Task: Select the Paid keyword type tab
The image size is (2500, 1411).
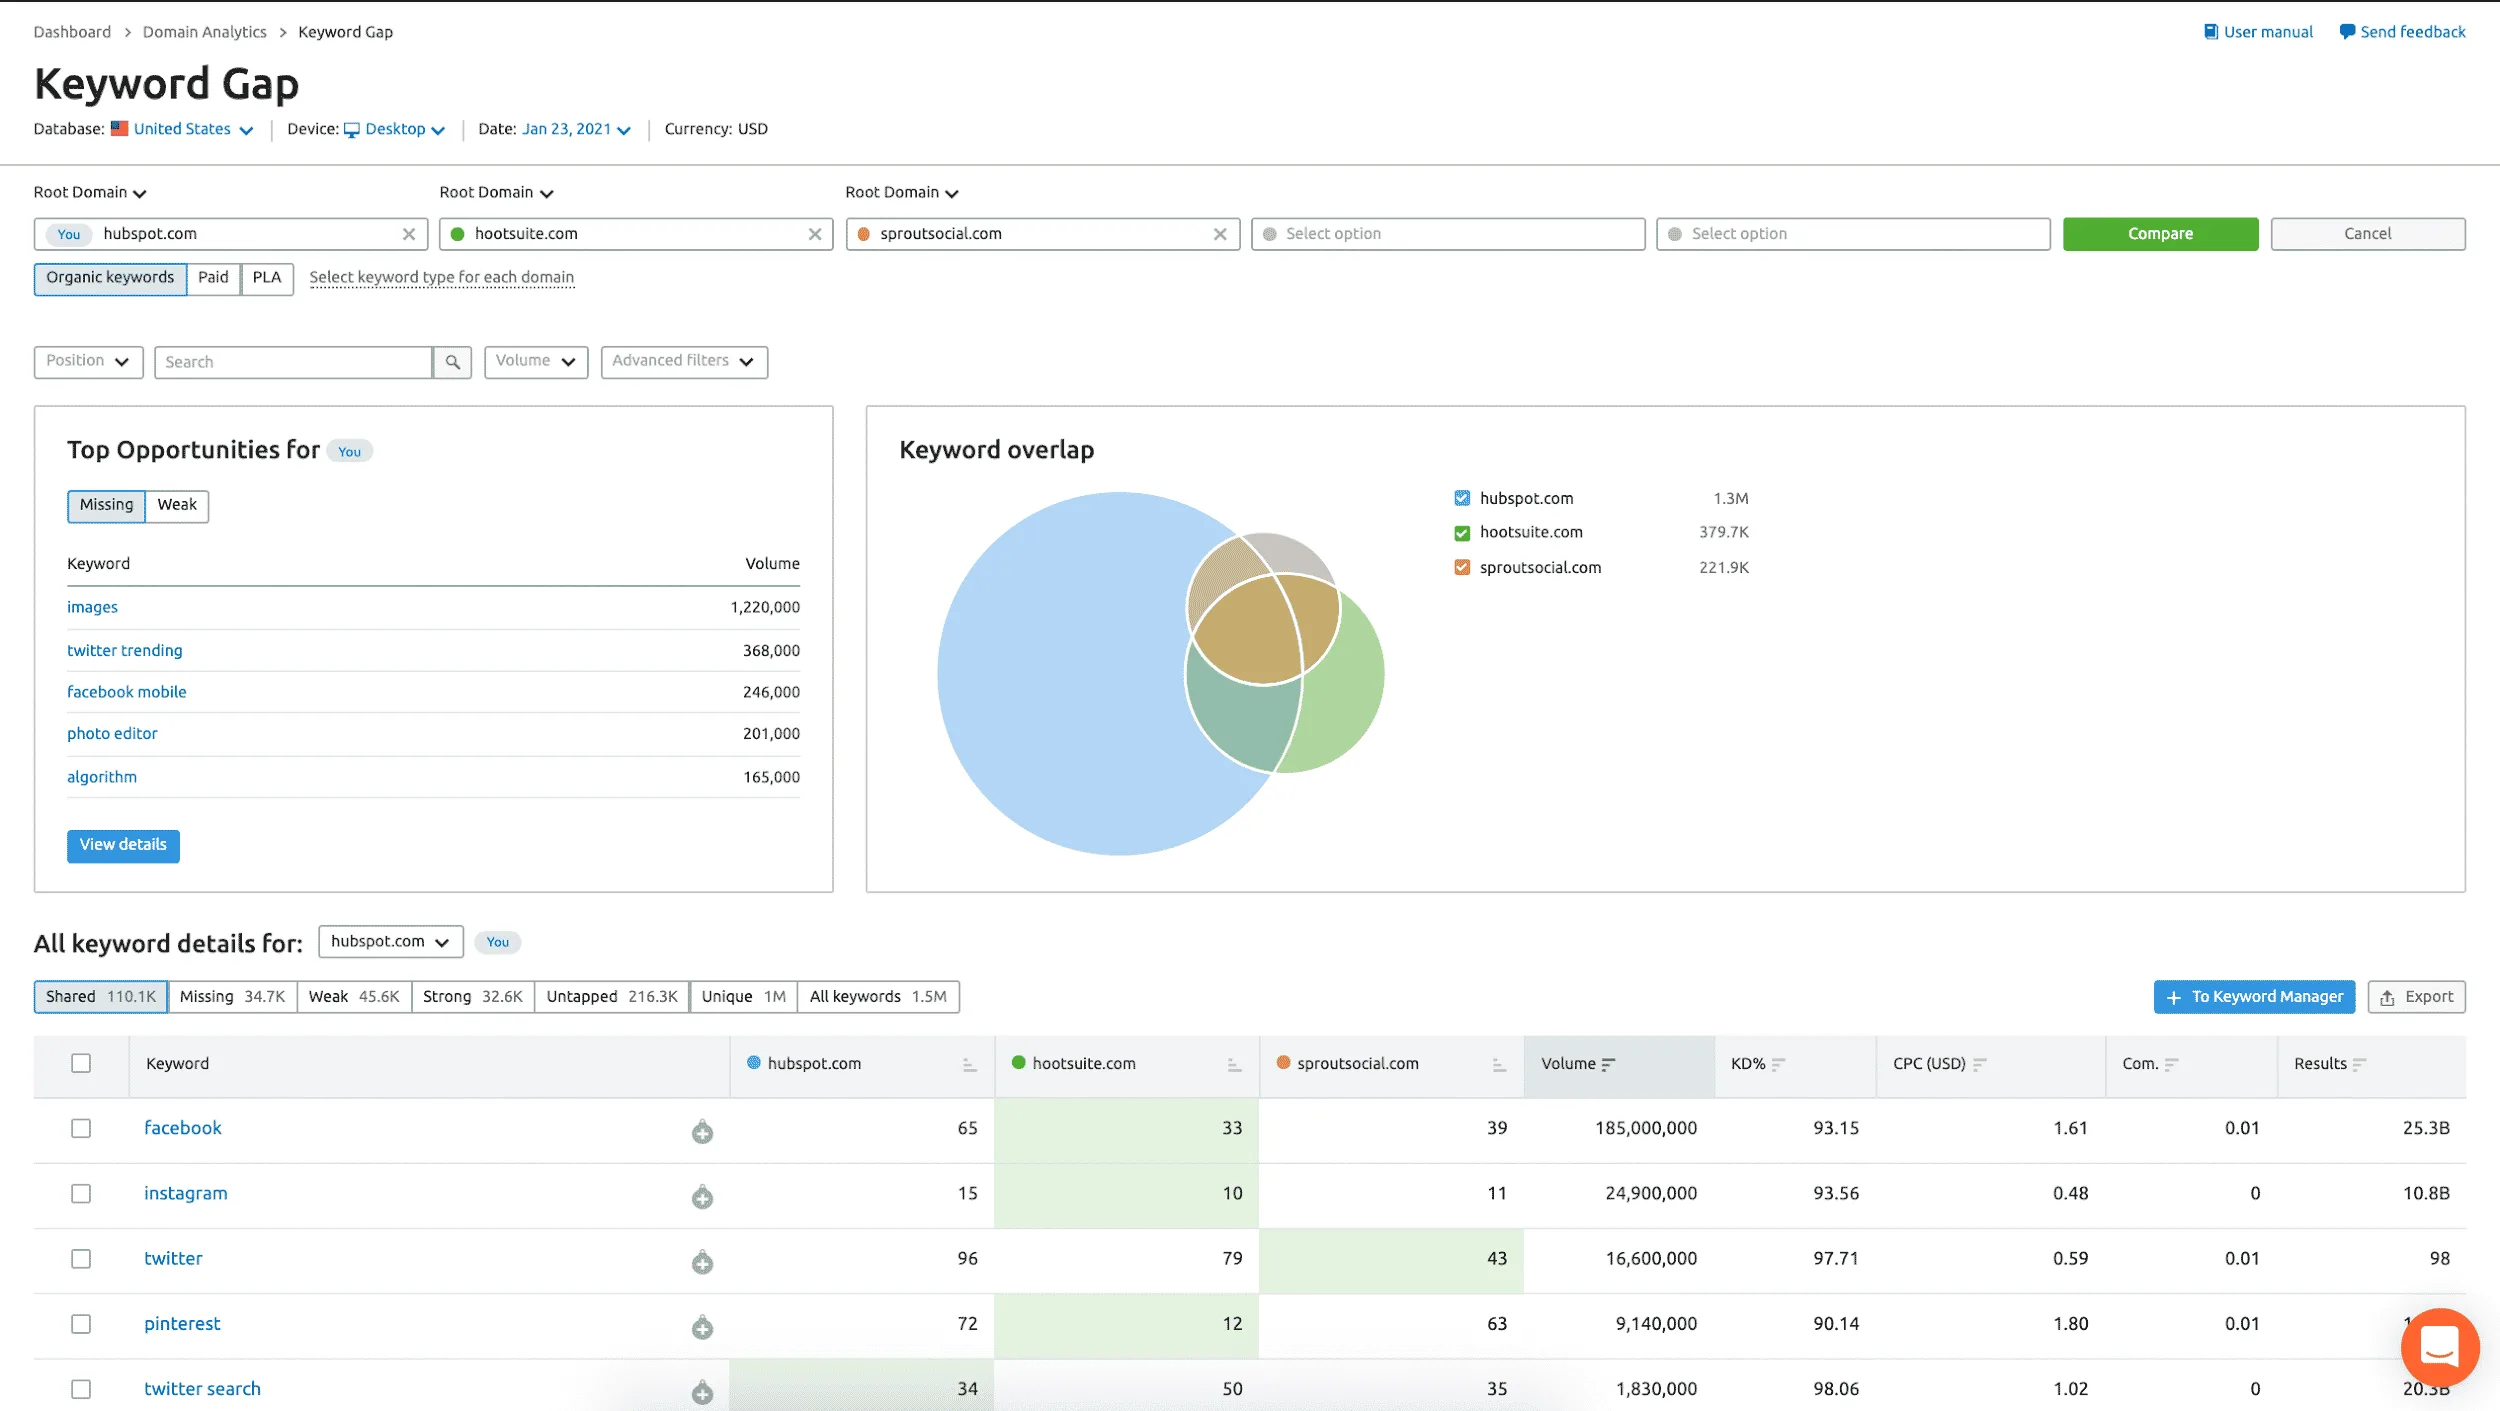Action: click(213, 279)
